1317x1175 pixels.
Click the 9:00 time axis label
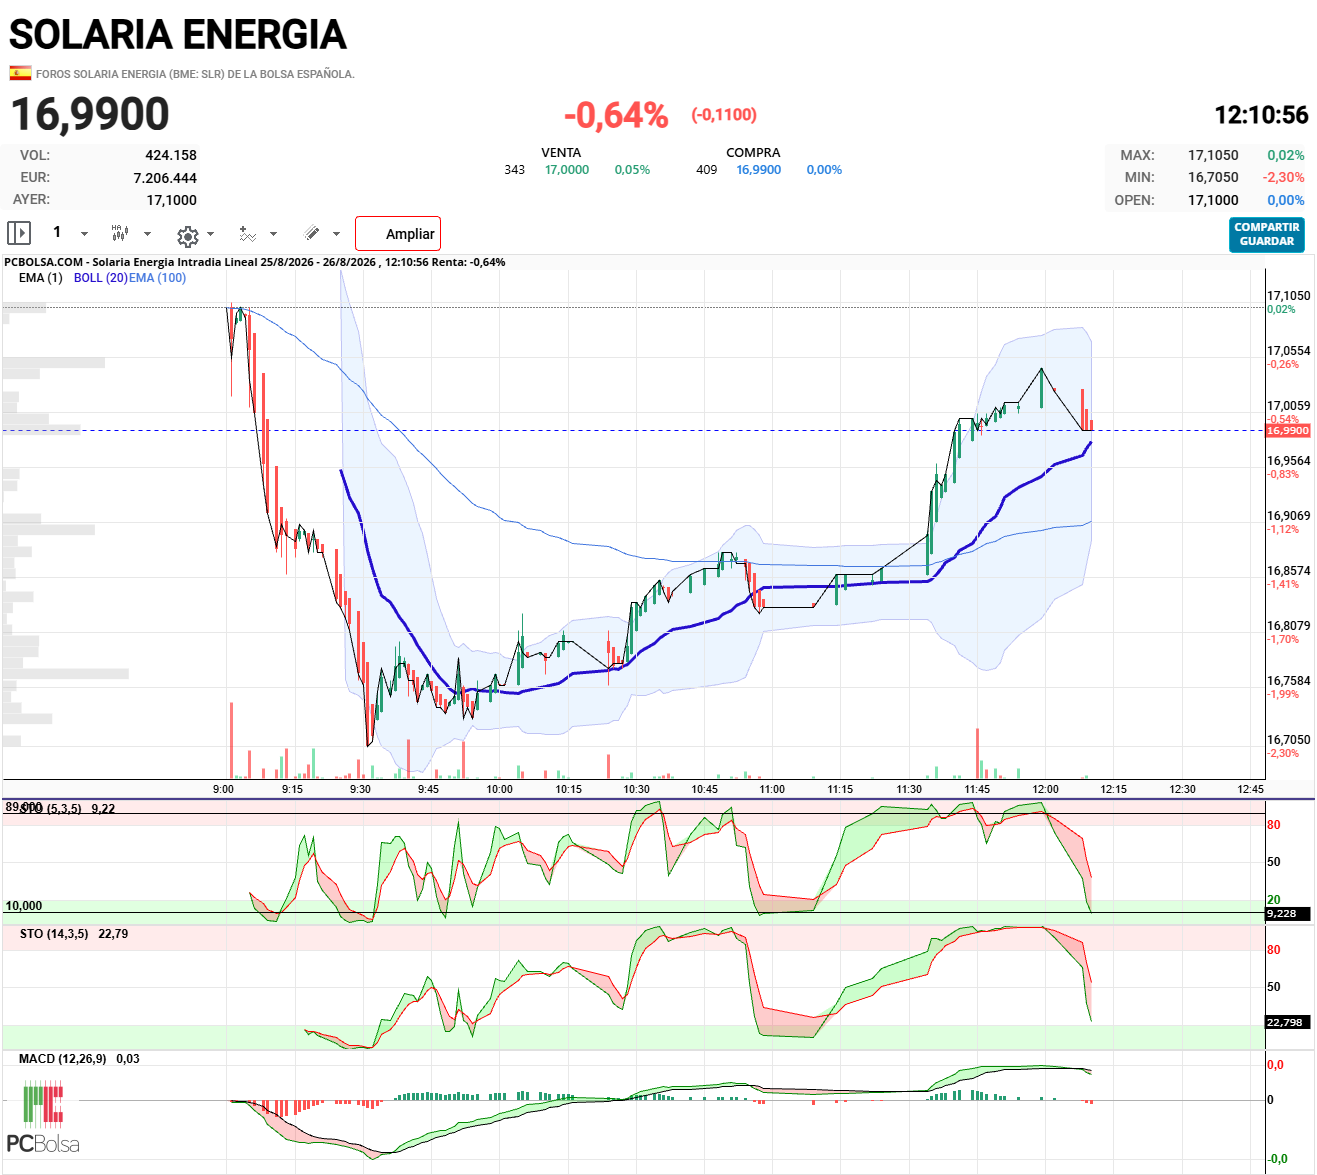224,789
